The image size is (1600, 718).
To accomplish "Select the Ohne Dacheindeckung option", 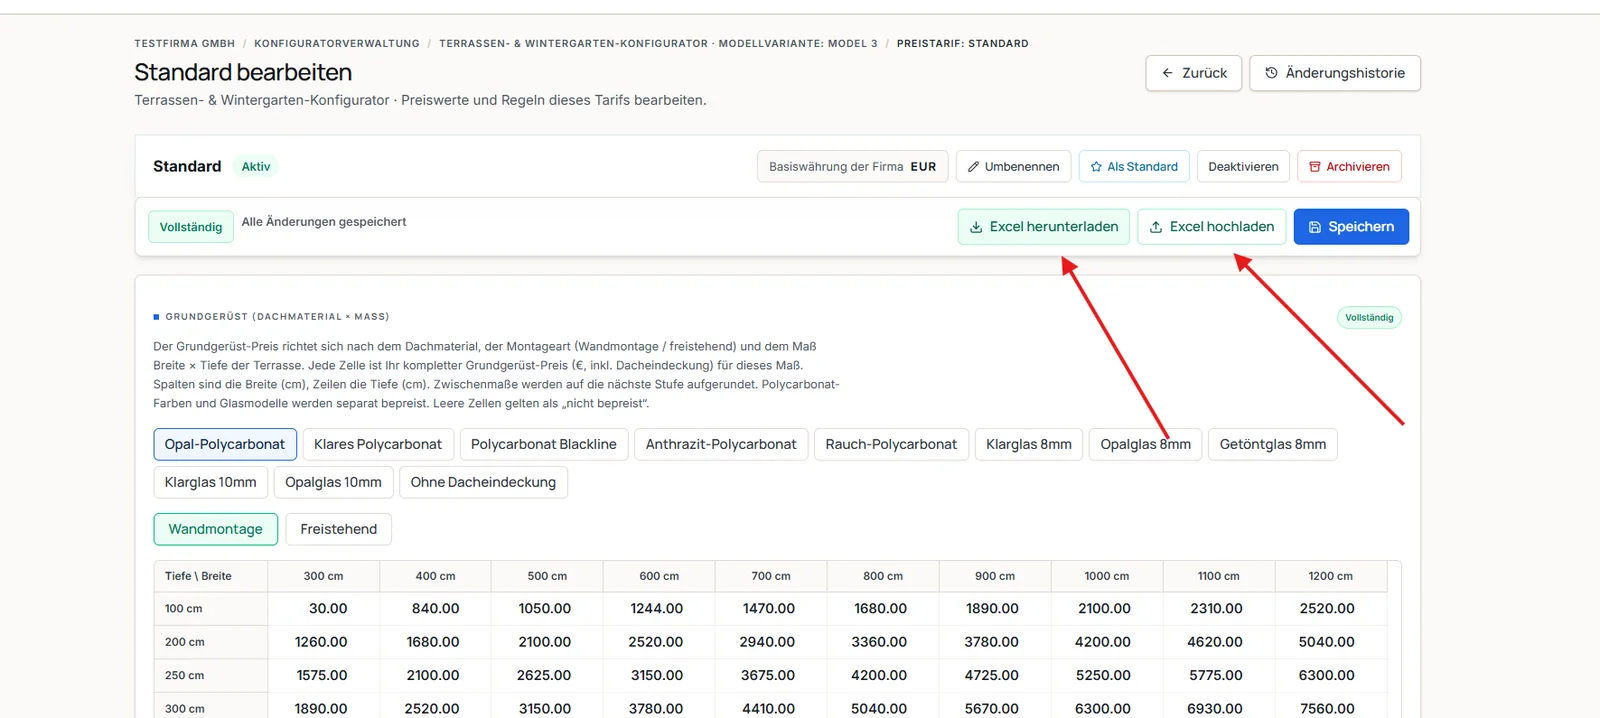I will point(483,482).
